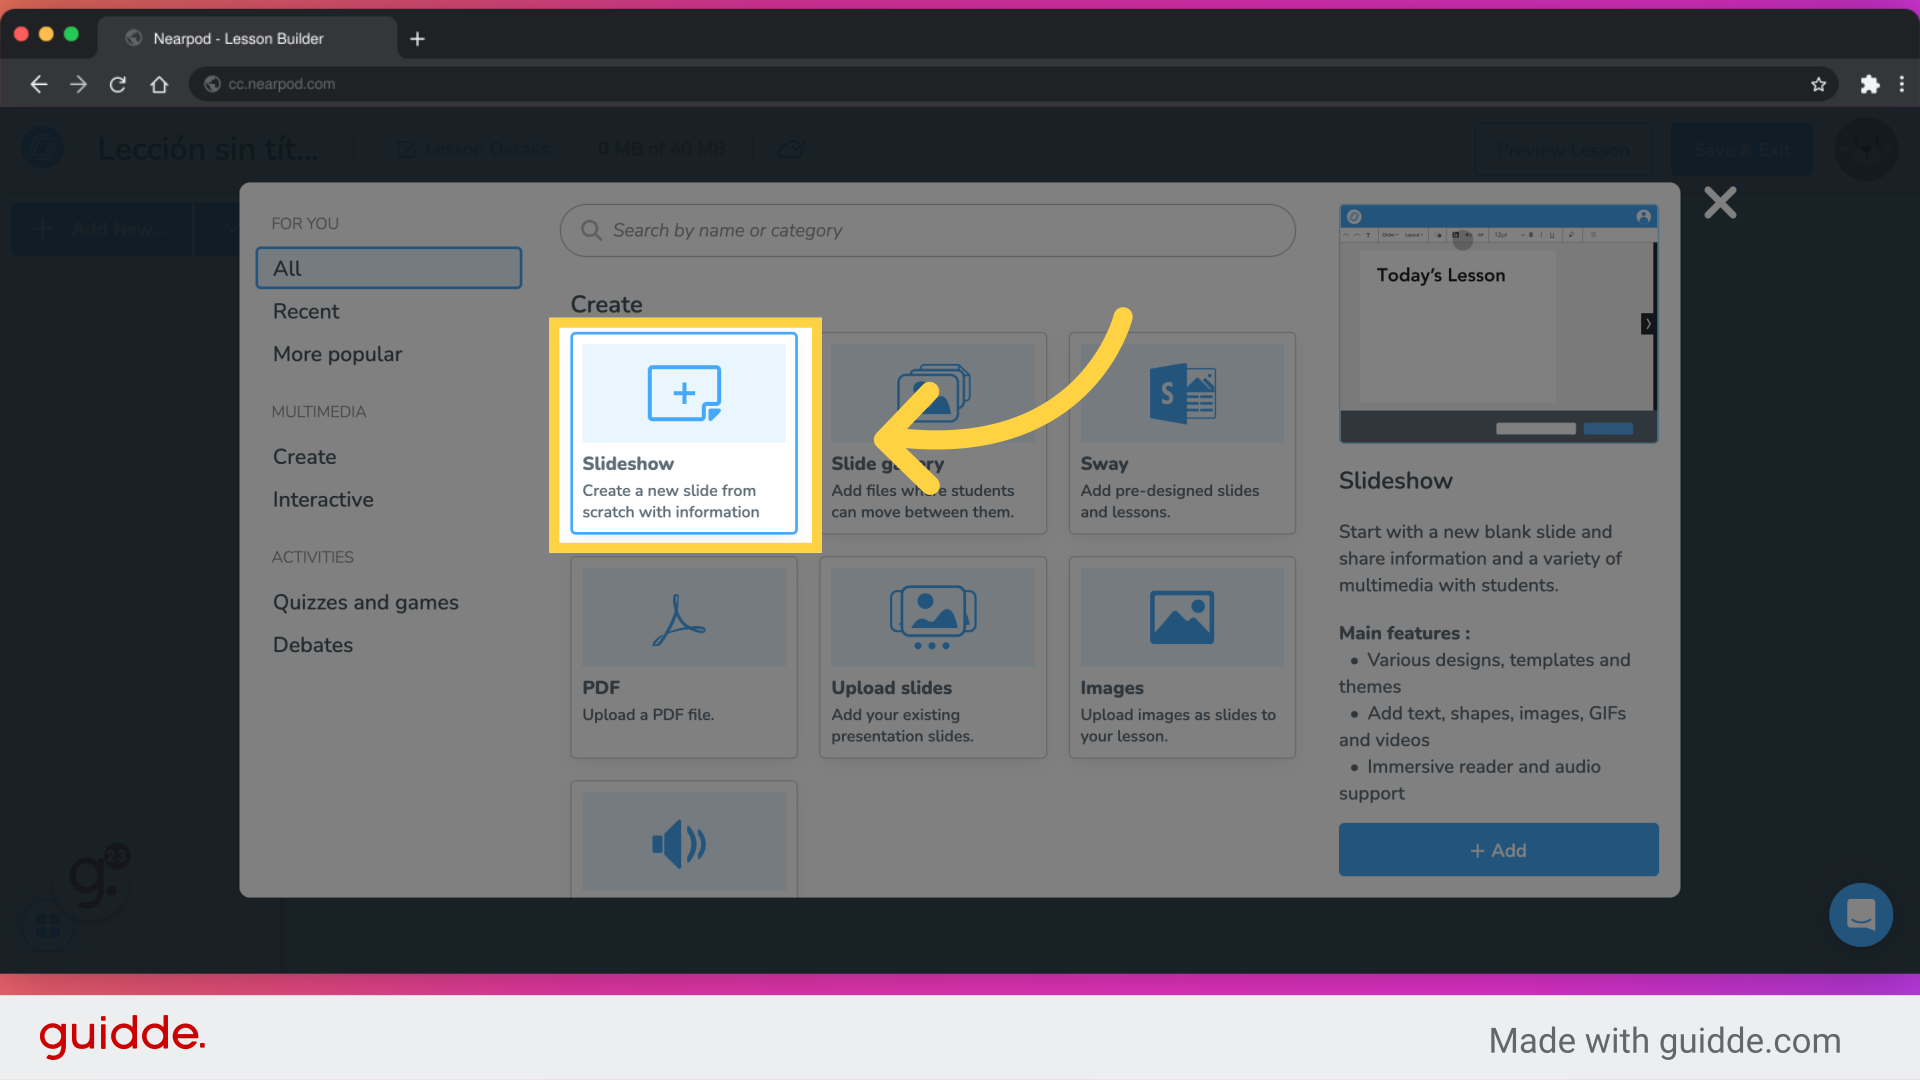Open the Layout dropdown in the preview
Screen dimensions: 1920x1080
coord(1414,235)
